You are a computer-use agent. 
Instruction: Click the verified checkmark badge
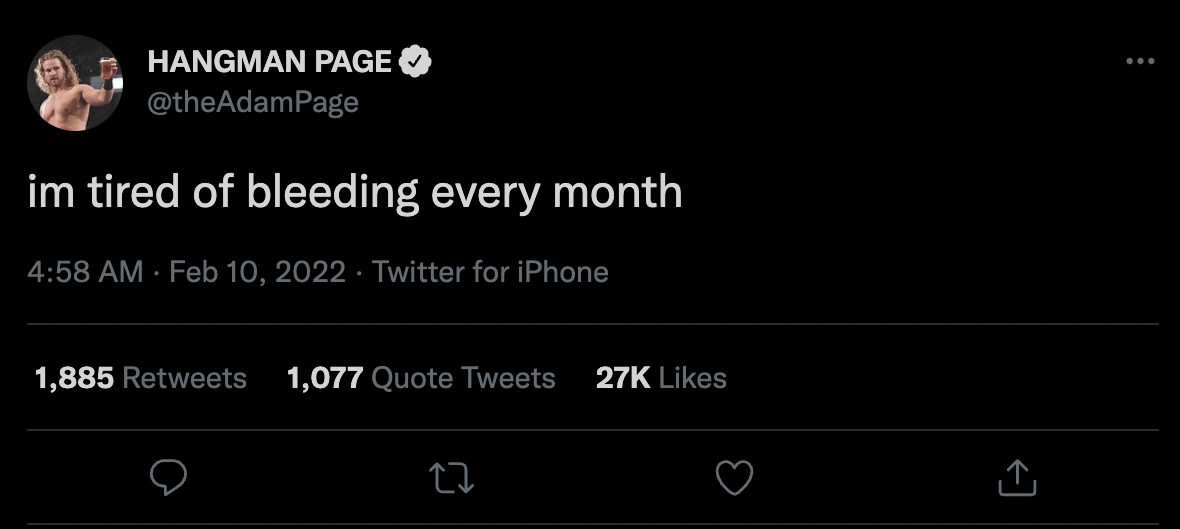pos(415,62)
